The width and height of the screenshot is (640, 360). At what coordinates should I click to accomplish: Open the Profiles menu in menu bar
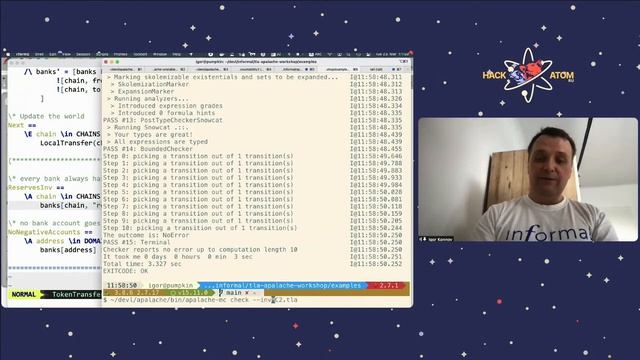[120, 54]
